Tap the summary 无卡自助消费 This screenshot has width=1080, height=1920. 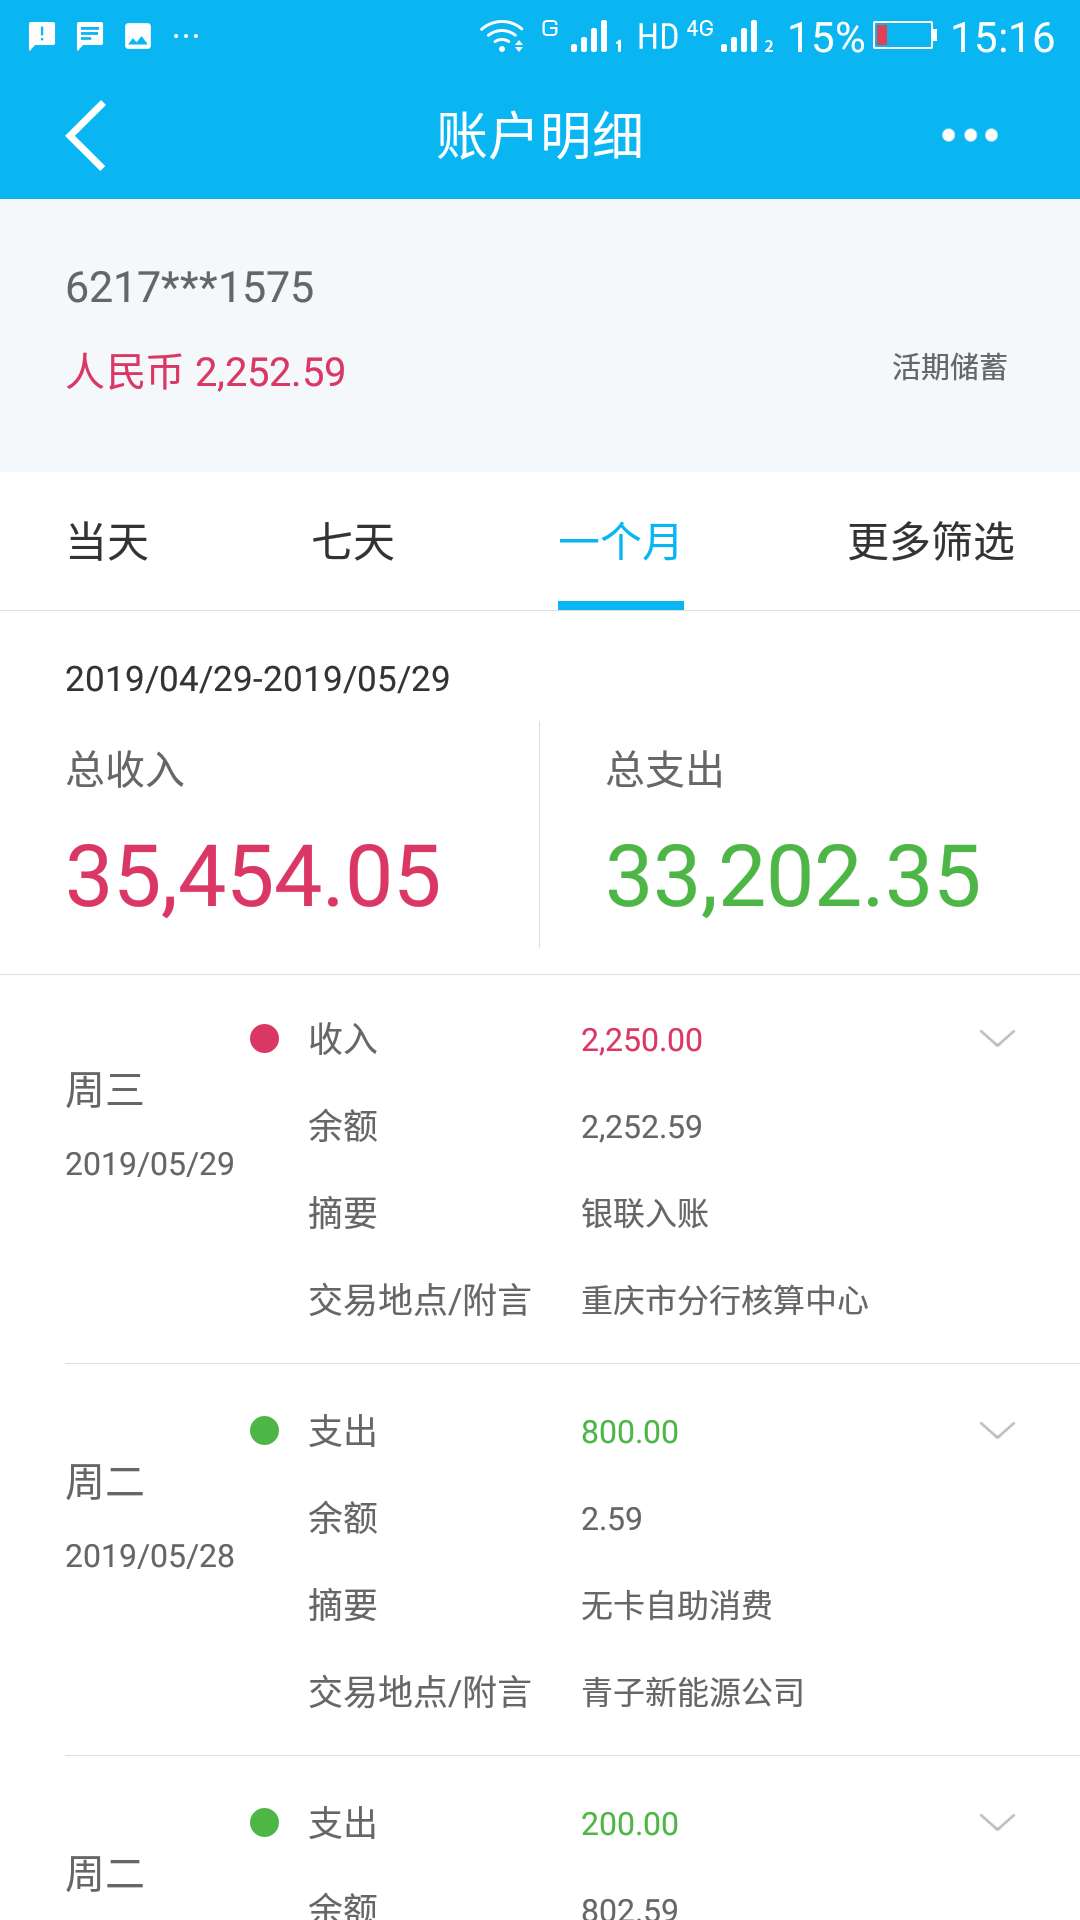(677, 1606)
